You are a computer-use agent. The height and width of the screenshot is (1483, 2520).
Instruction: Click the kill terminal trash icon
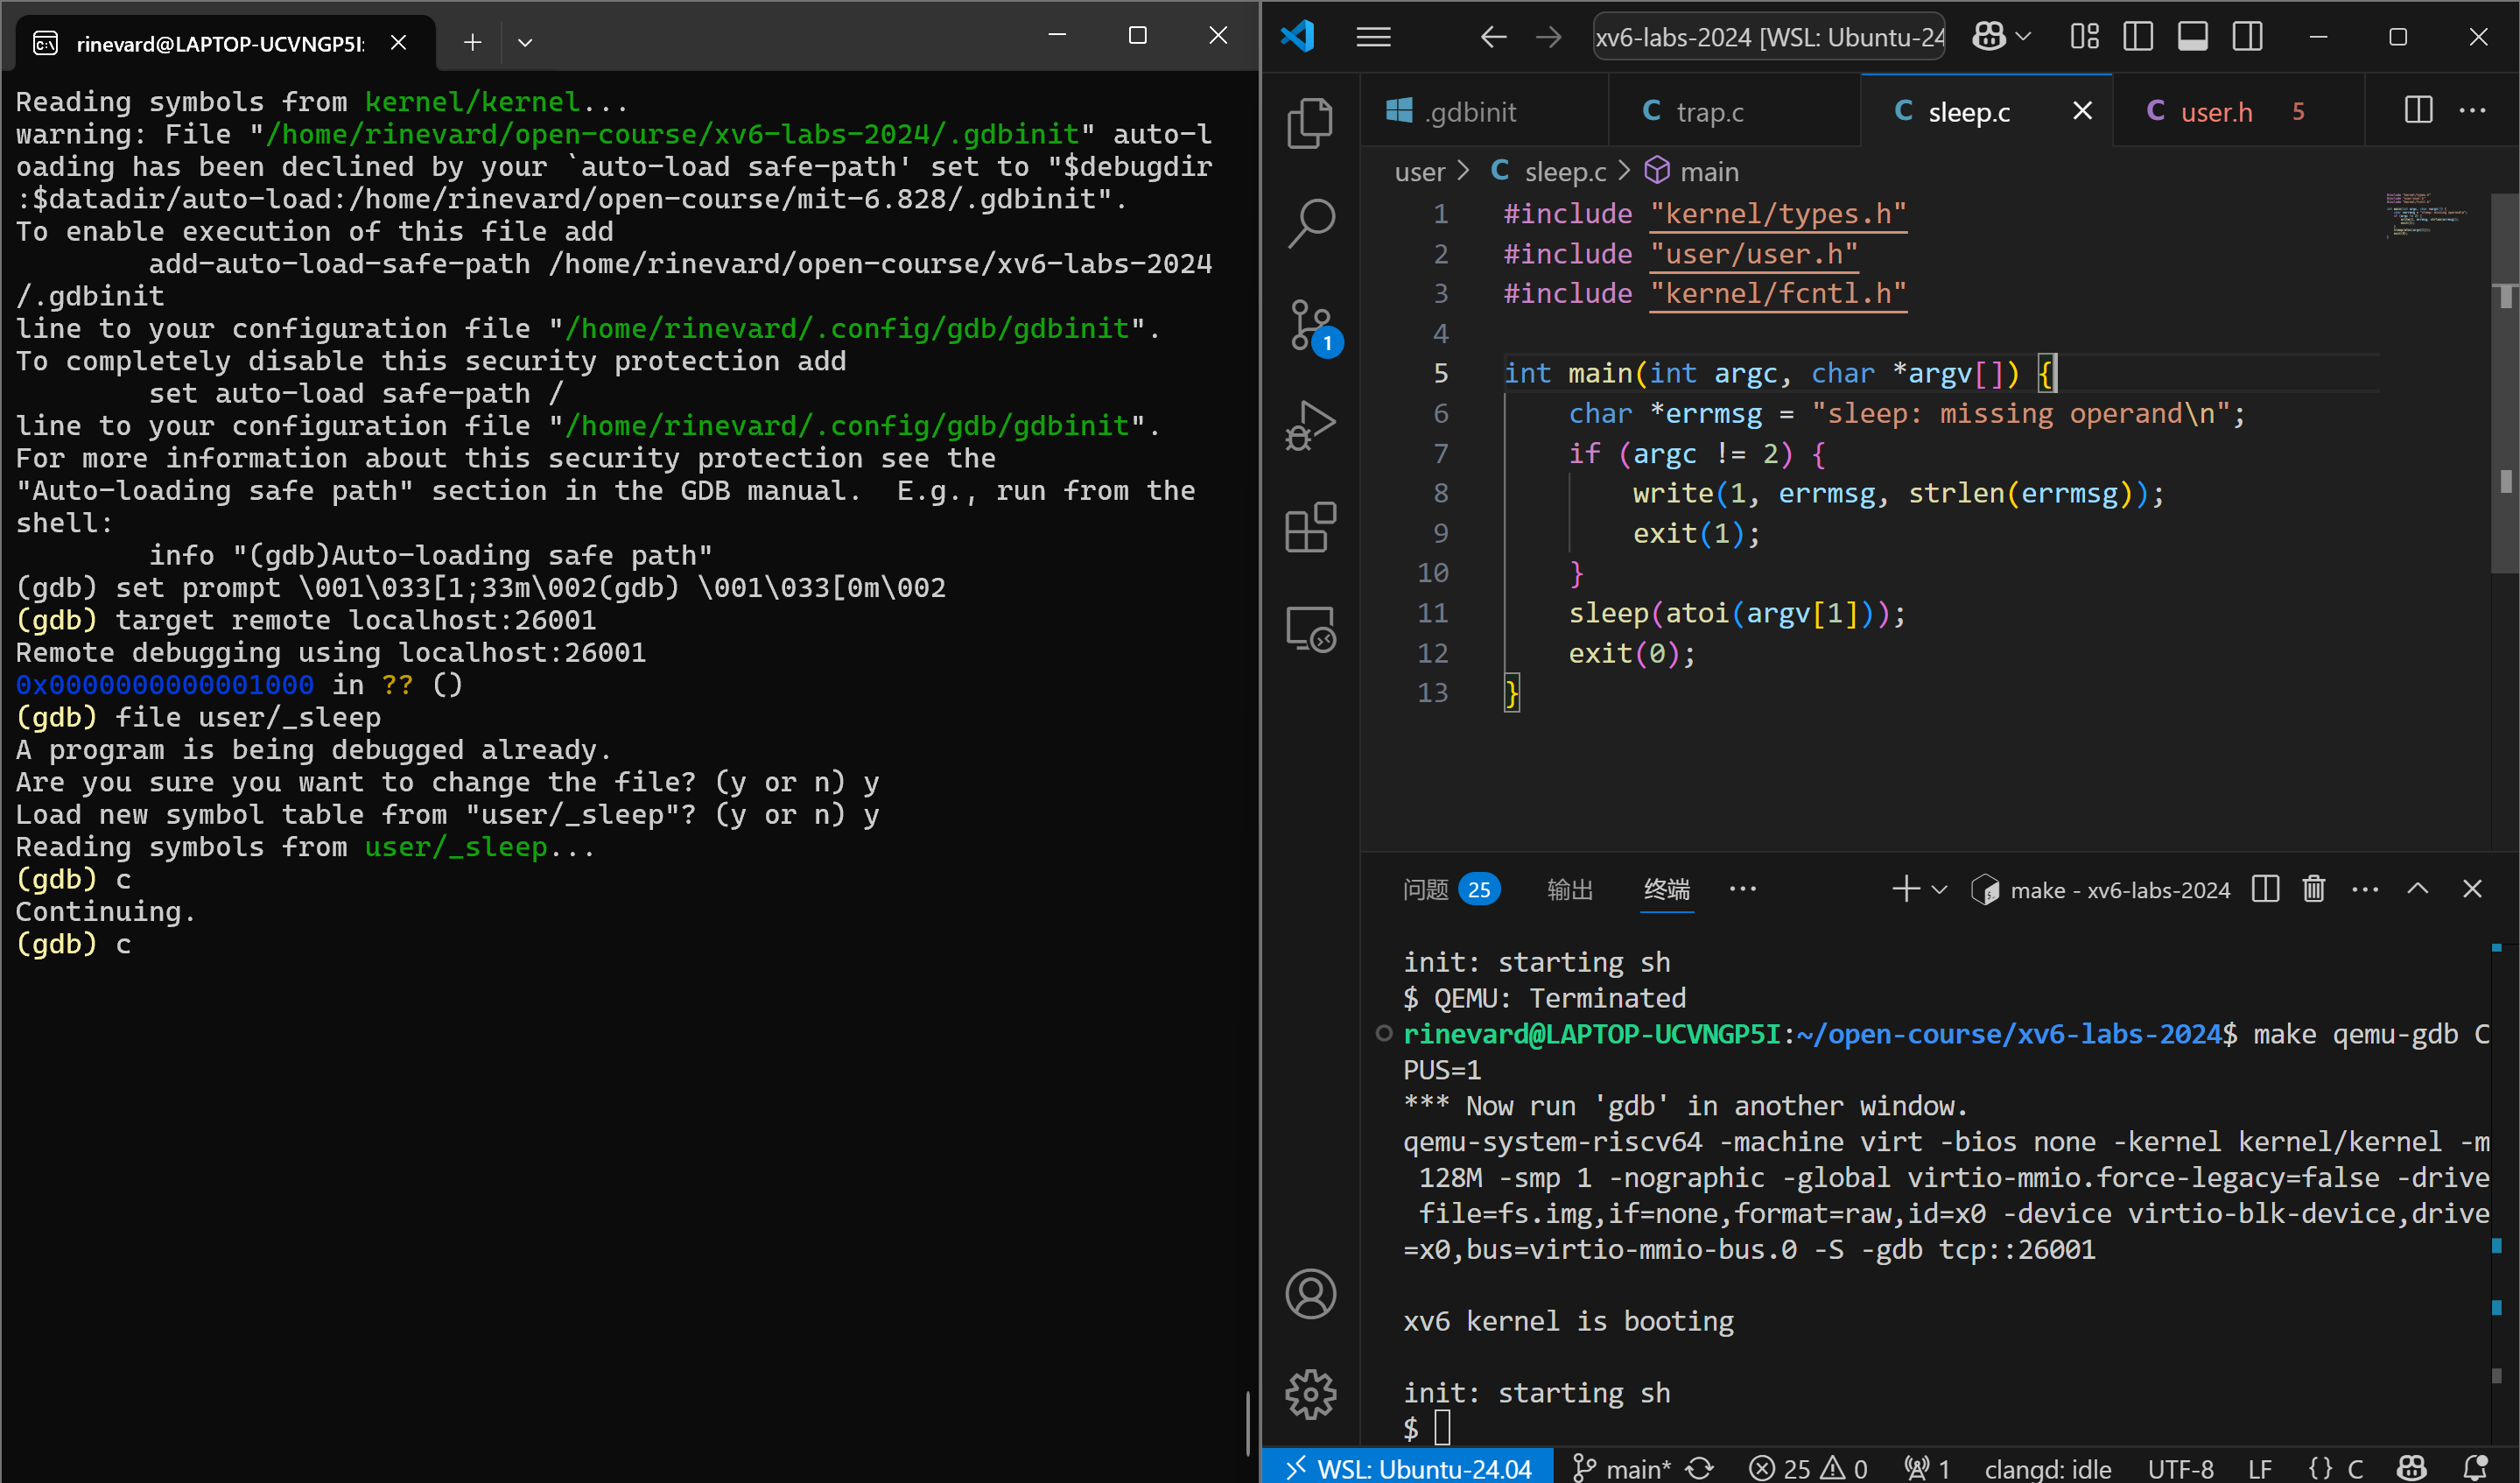point(2313,889)
